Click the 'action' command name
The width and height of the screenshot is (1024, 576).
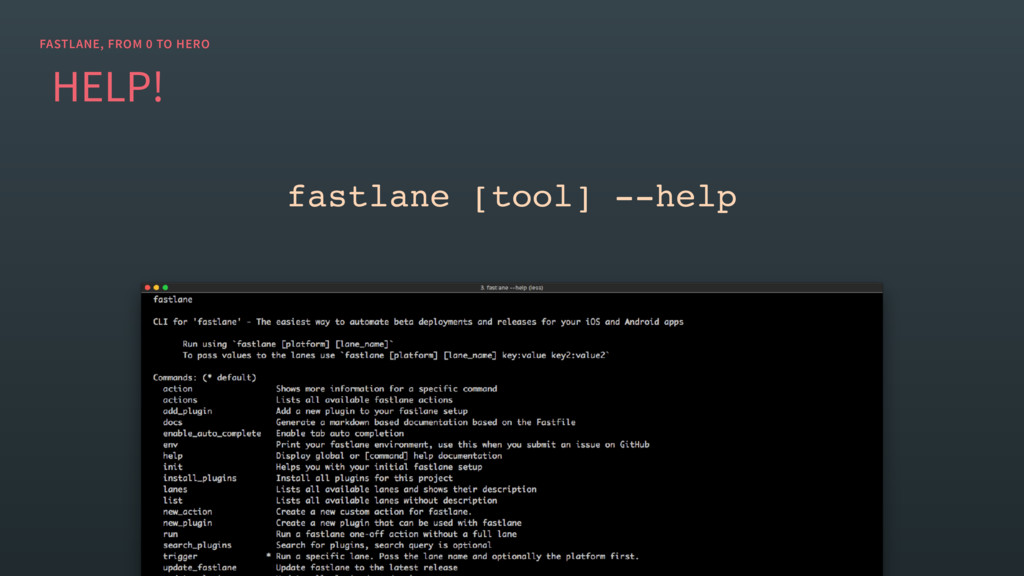coord(178,389)
